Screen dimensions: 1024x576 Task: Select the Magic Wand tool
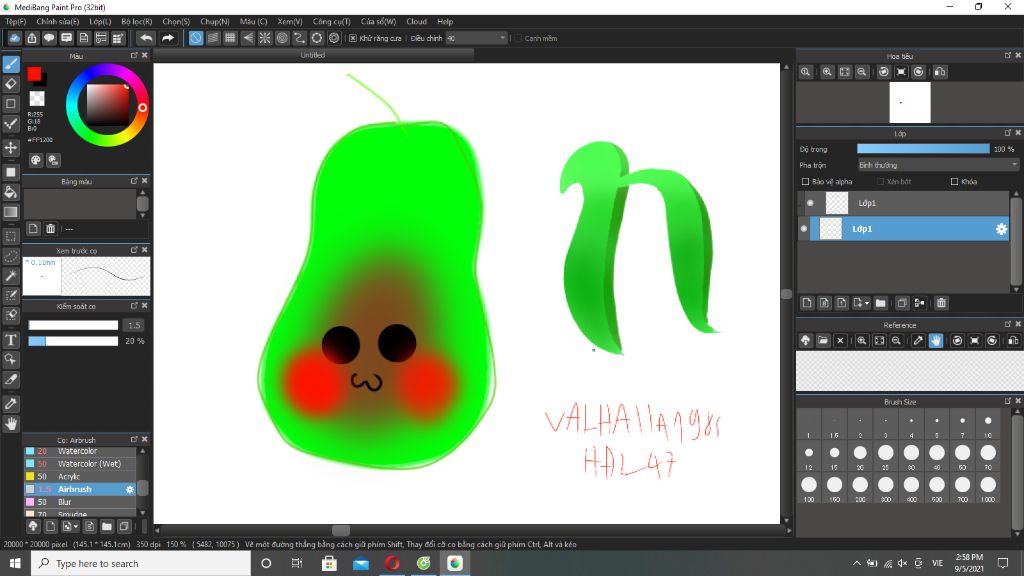[x=11, y=276]
